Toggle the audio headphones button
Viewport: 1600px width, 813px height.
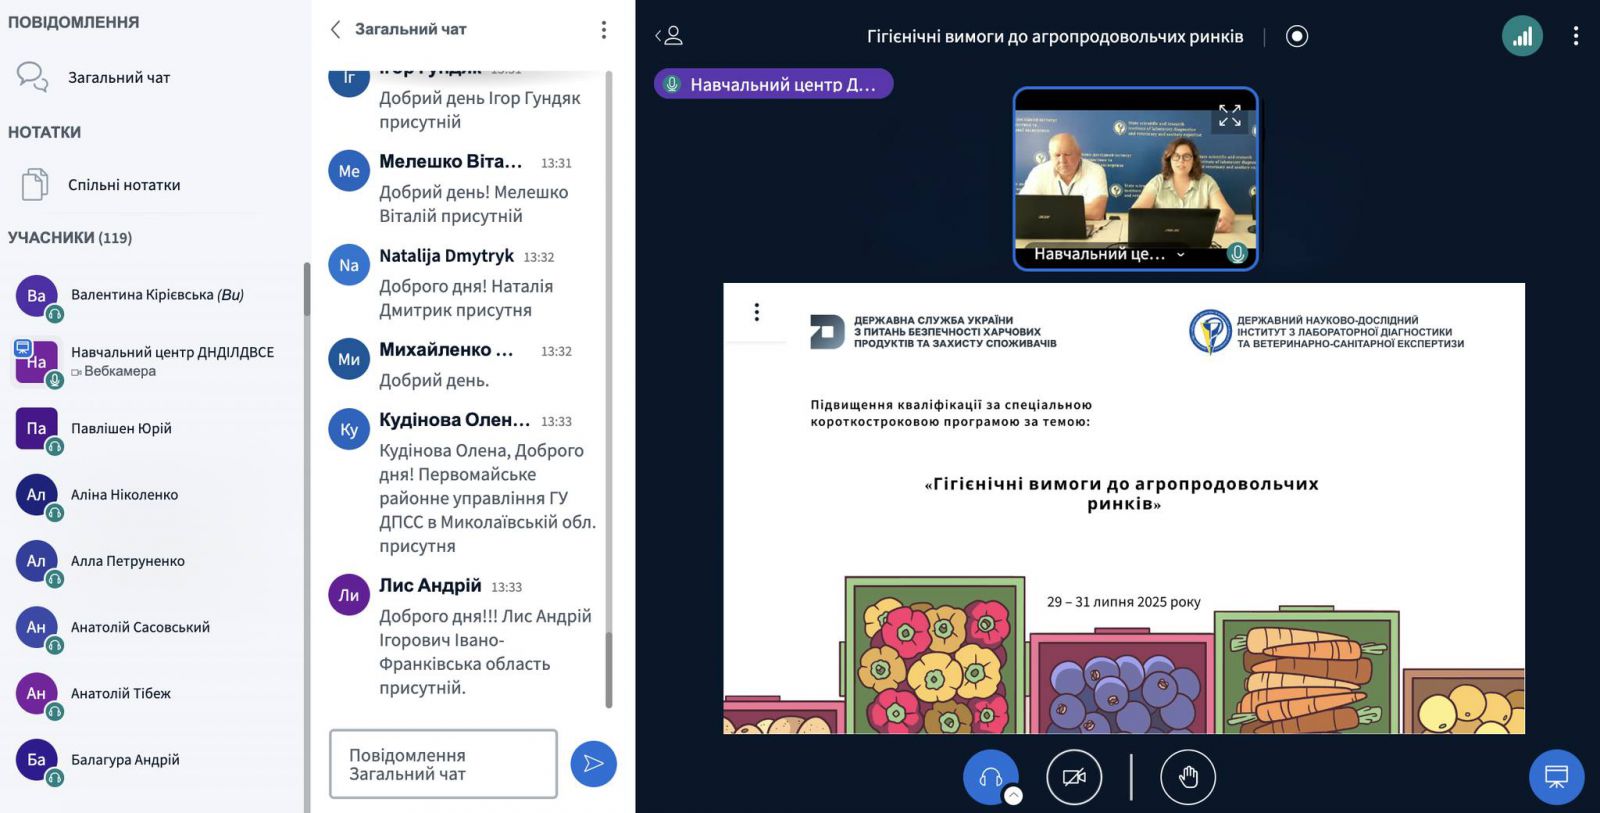point(990,776)
